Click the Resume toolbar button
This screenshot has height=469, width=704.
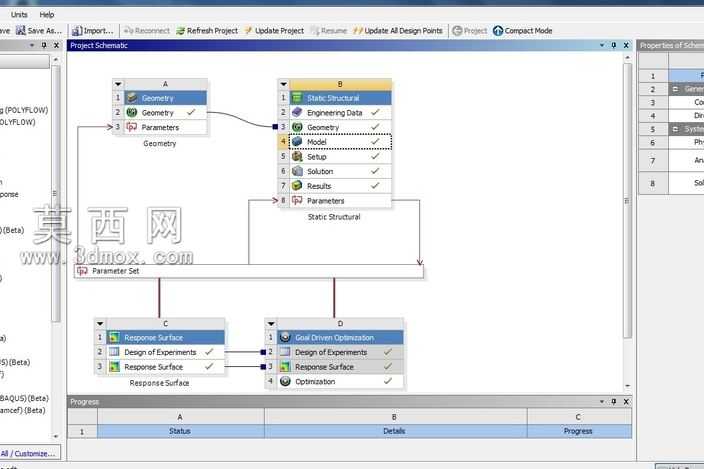[329, 31]
